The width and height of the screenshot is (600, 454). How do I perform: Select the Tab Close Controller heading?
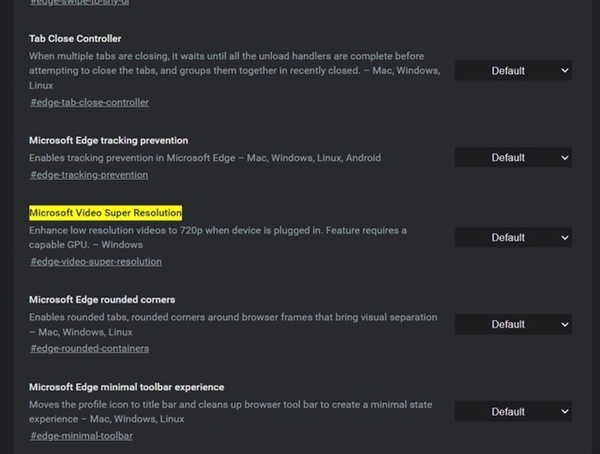[75, 39]
